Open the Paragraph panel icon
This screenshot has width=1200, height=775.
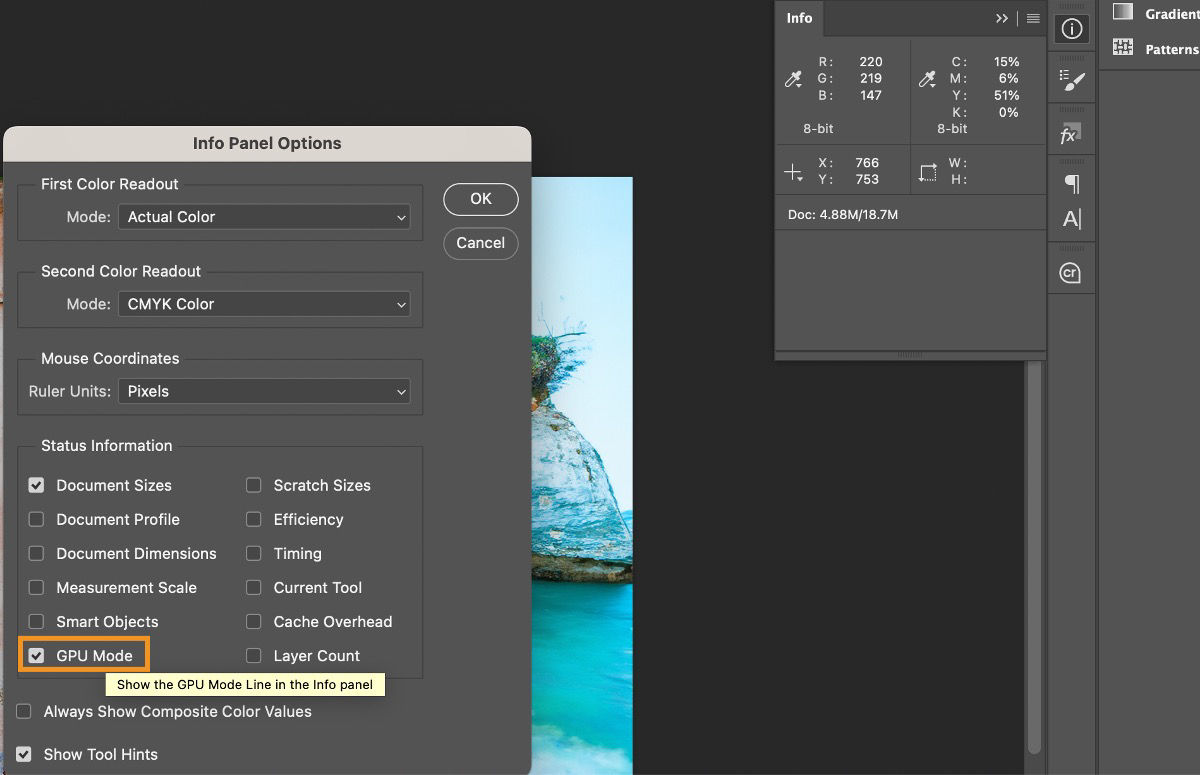coord(1071,183)
